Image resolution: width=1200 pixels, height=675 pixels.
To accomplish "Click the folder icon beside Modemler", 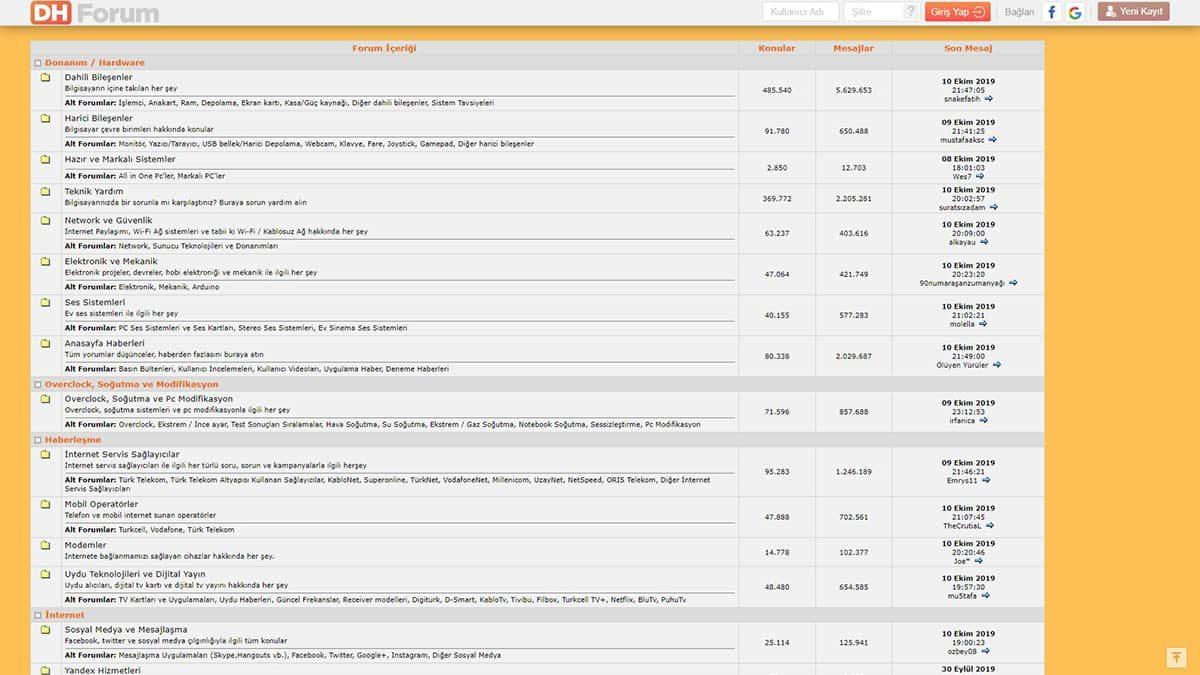I will (45, 545).
